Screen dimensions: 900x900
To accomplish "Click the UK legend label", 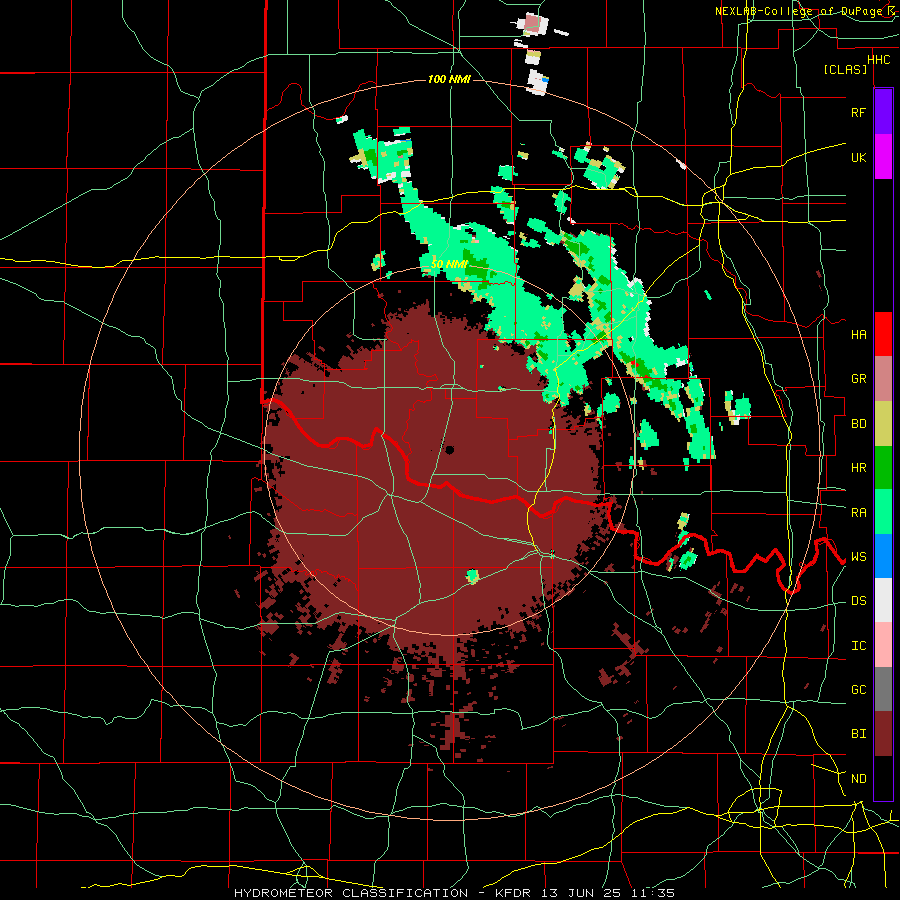I will click(x=858, y=158).
